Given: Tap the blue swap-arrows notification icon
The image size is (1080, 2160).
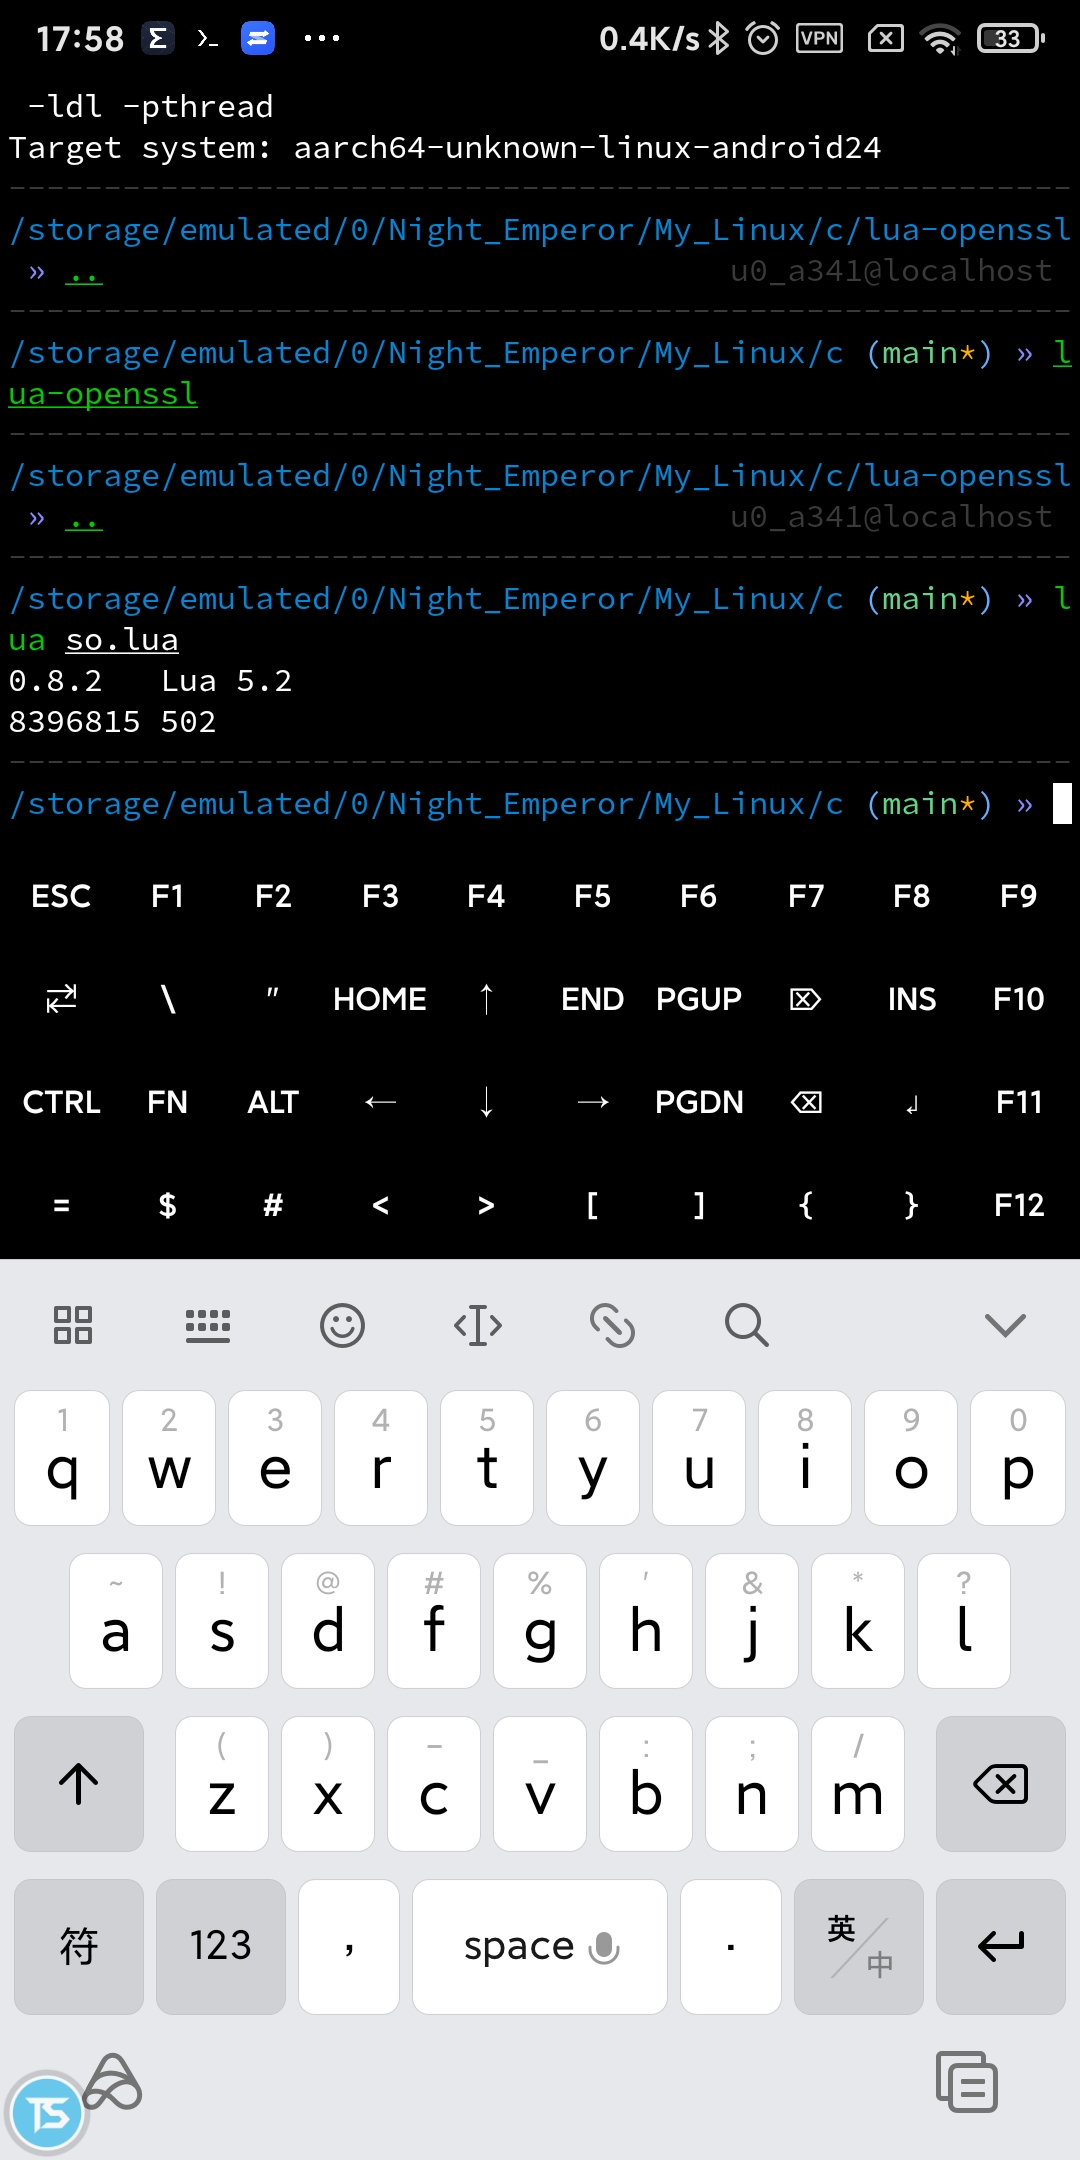Looking at the screenshot, I should click(258, 39).
